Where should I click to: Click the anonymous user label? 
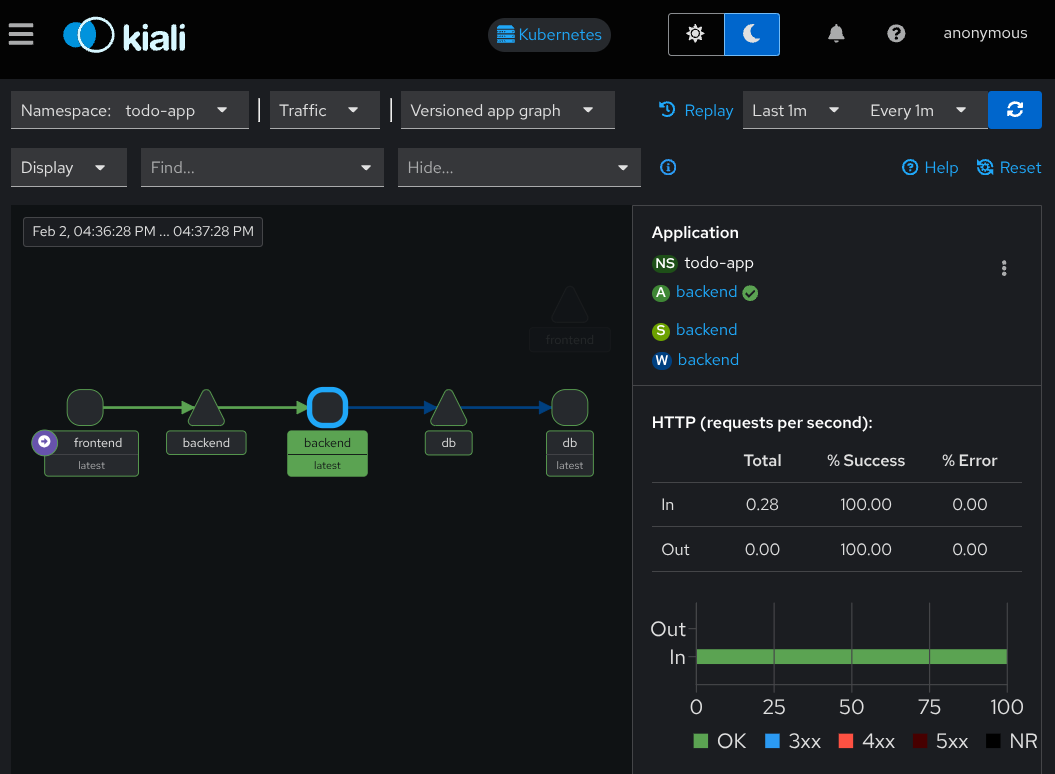coord(985,33)
